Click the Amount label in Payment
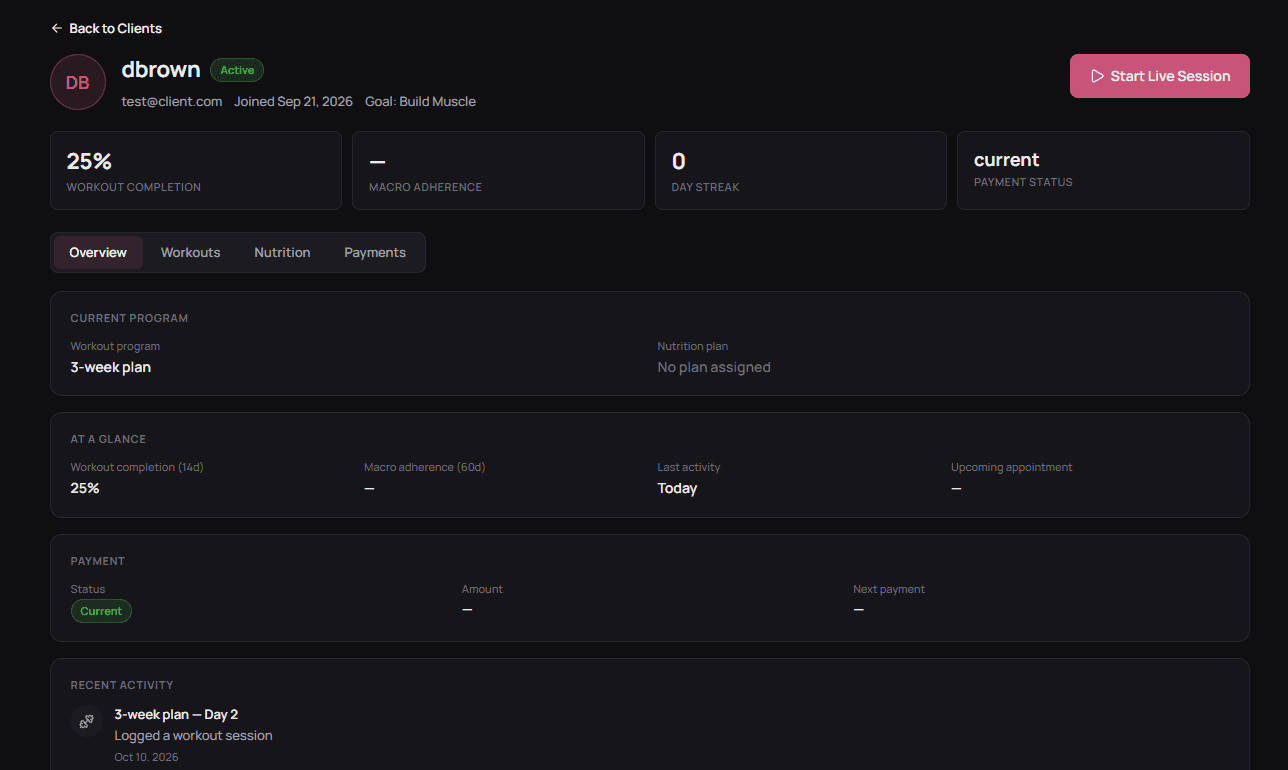 coord(482,589)
